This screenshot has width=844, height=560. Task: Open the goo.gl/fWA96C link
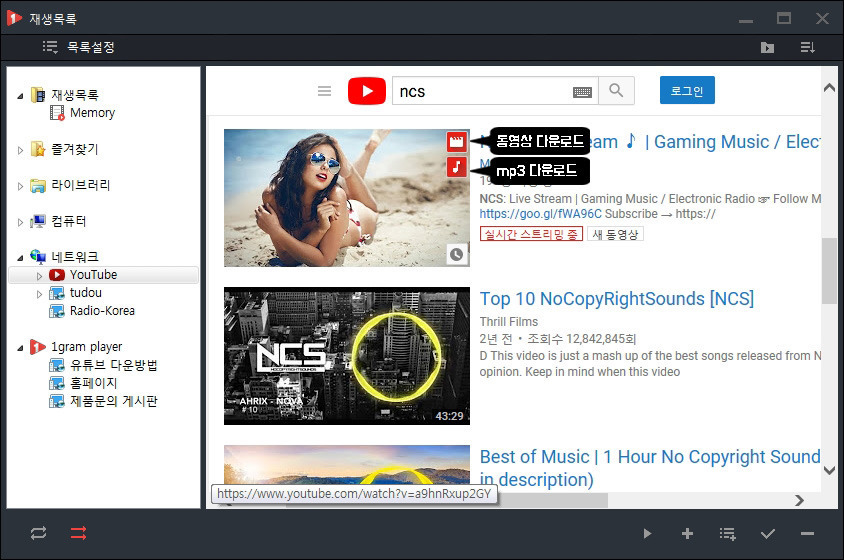[540, 214]
